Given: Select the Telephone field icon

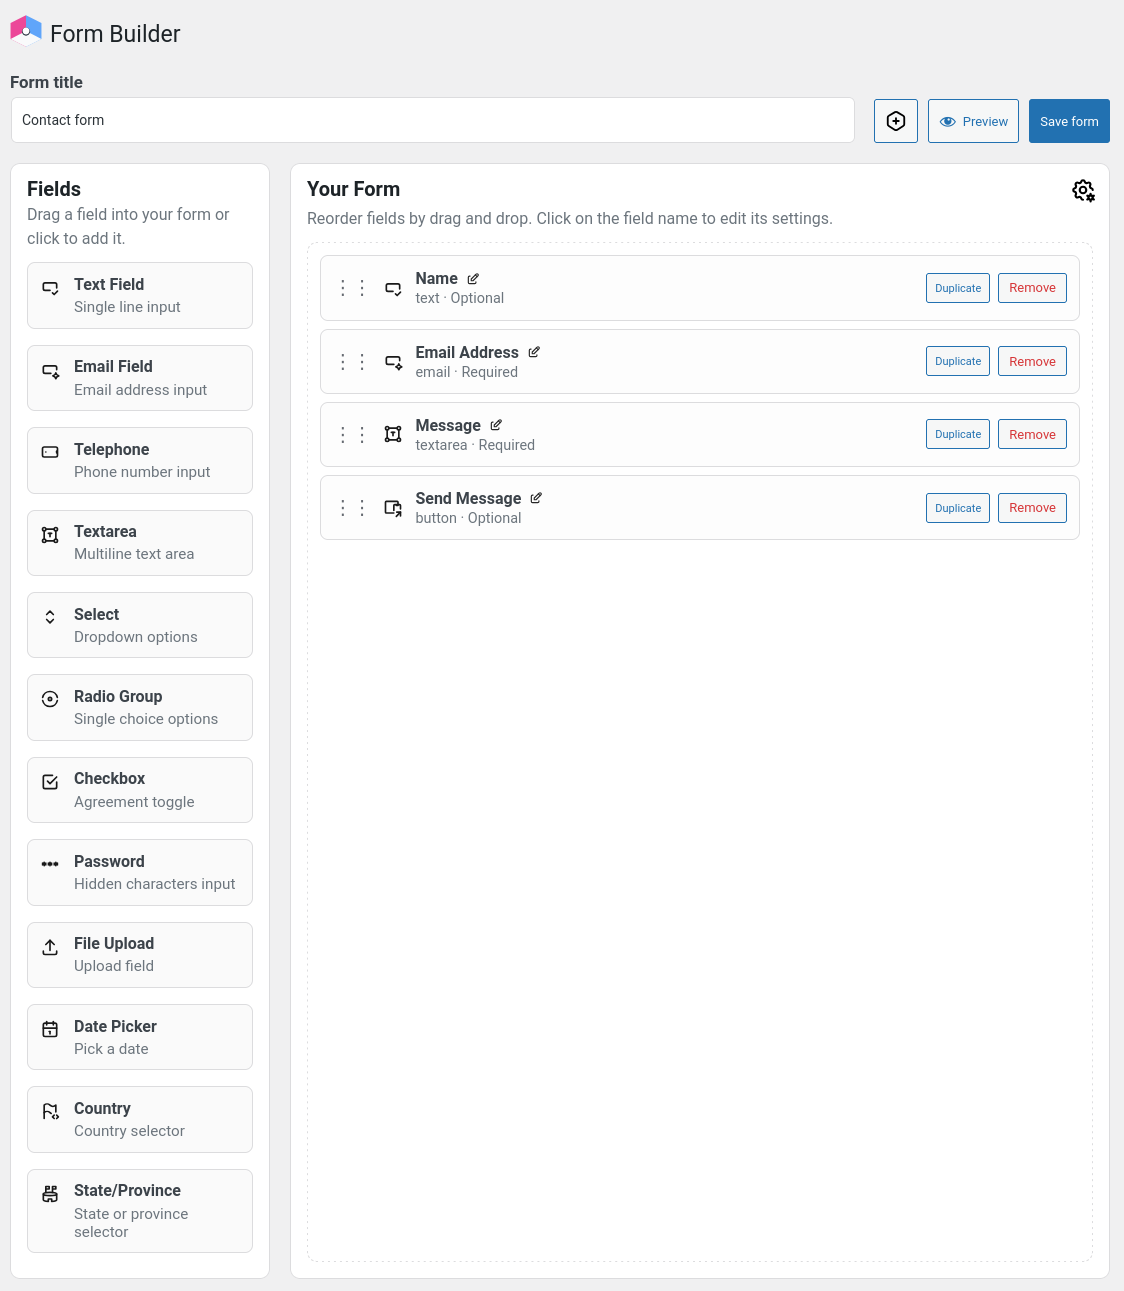Looking at the screenshot, I should tap(50, 453).
